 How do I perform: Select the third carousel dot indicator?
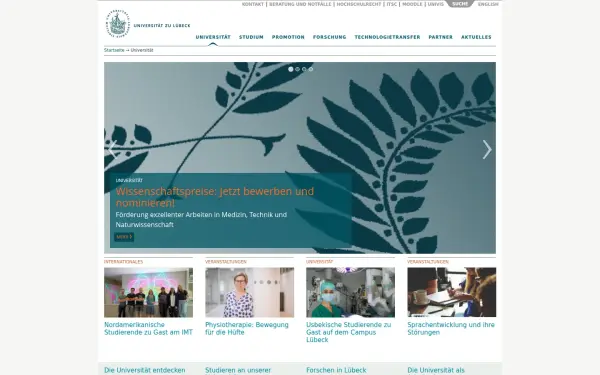point(304,69)
